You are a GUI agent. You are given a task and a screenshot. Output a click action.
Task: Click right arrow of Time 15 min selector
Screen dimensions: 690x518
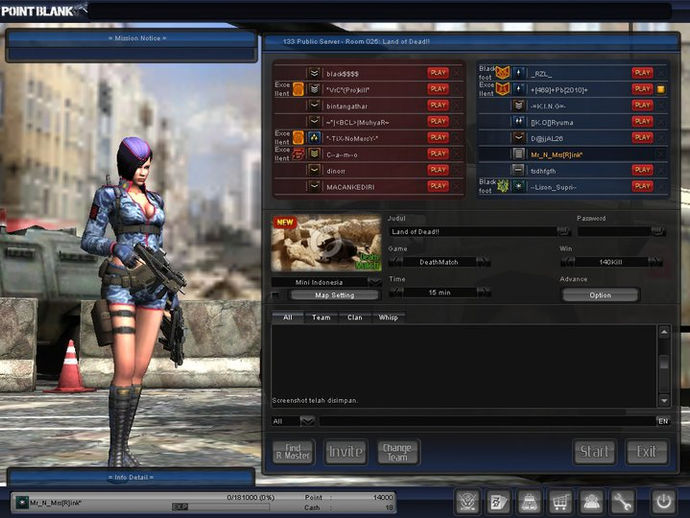[483, 292]
